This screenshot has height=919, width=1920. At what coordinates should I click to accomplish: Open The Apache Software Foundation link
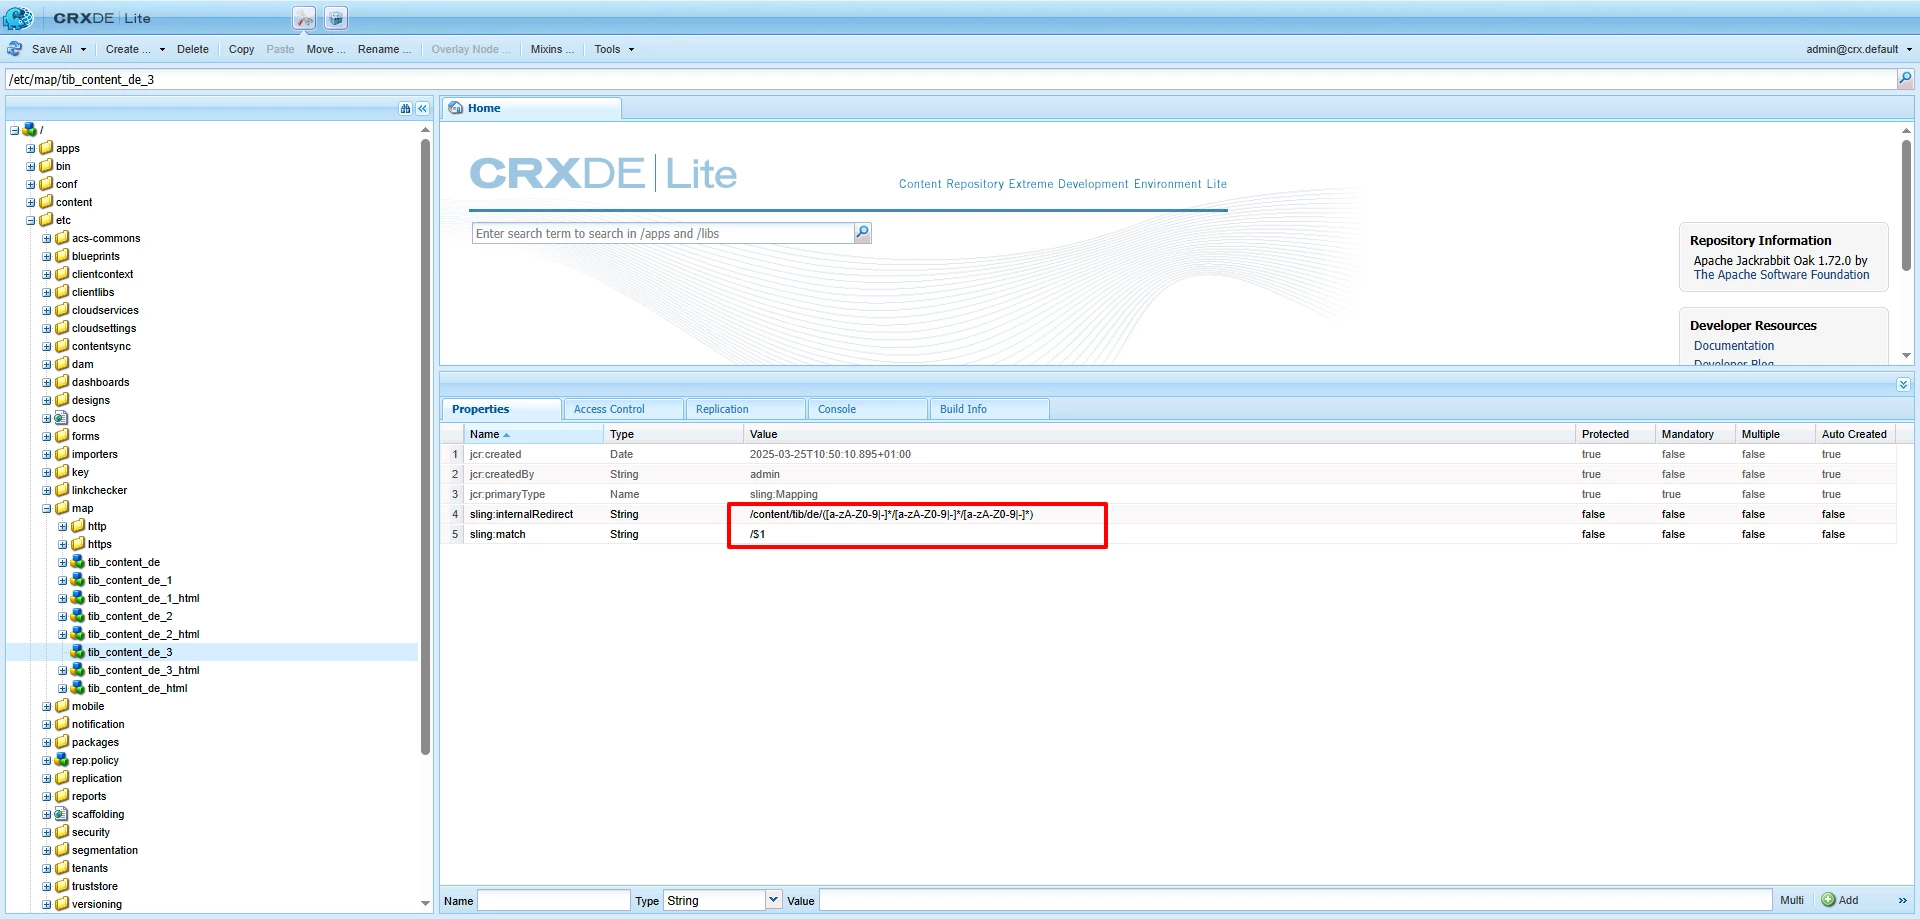[x=1781, y=275]
